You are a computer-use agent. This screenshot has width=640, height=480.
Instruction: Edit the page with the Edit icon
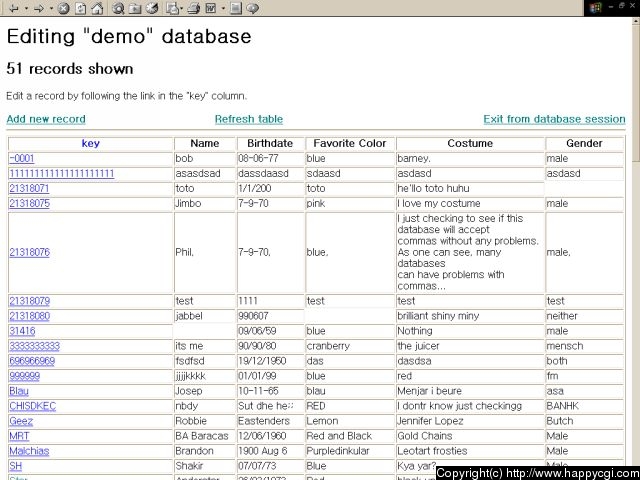pos(211,8)
